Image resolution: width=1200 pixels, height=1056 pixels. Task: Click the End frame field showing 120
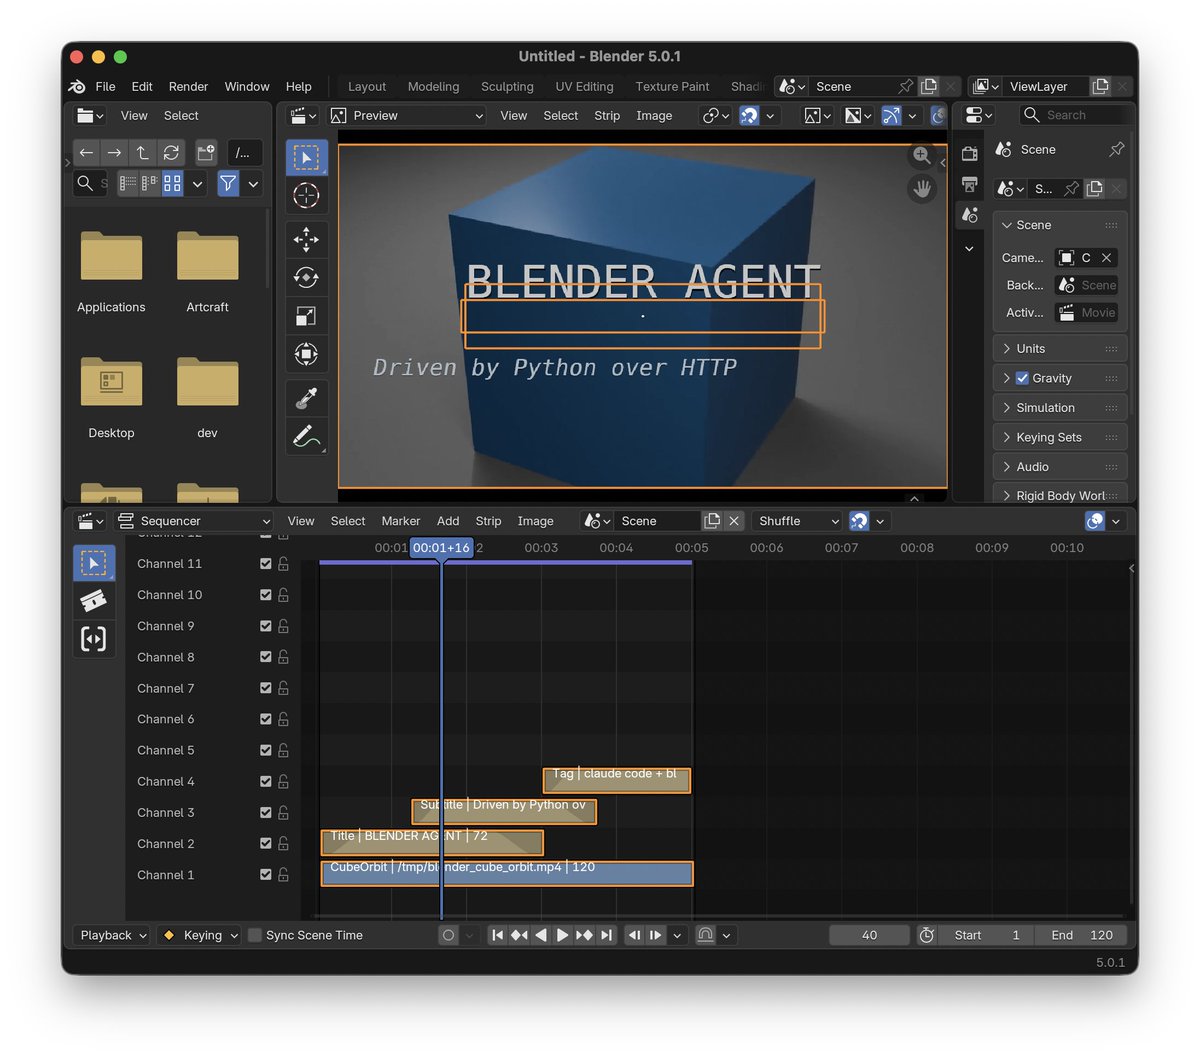coord(1082,935)
